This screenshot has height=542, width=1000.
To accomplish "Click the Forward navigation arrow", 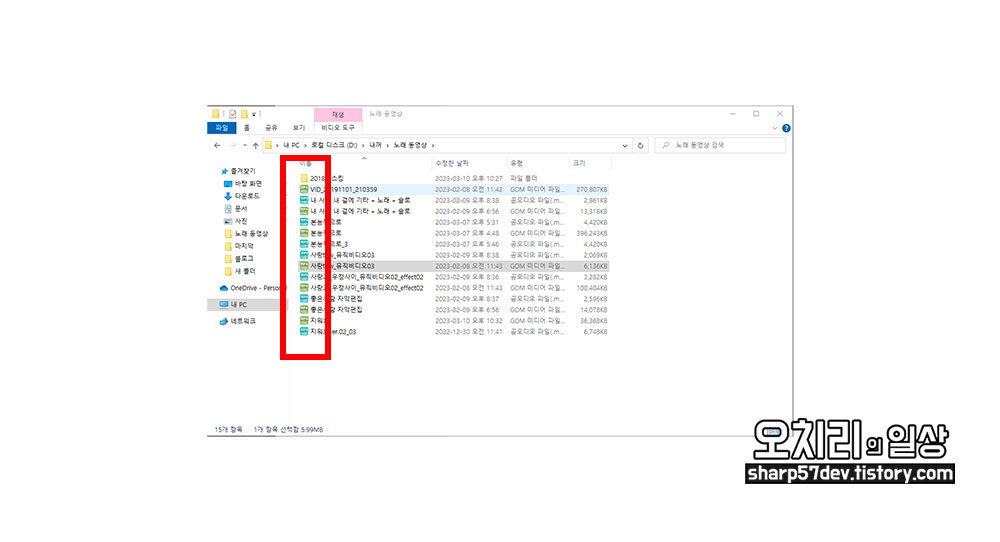I will point(232,145).
